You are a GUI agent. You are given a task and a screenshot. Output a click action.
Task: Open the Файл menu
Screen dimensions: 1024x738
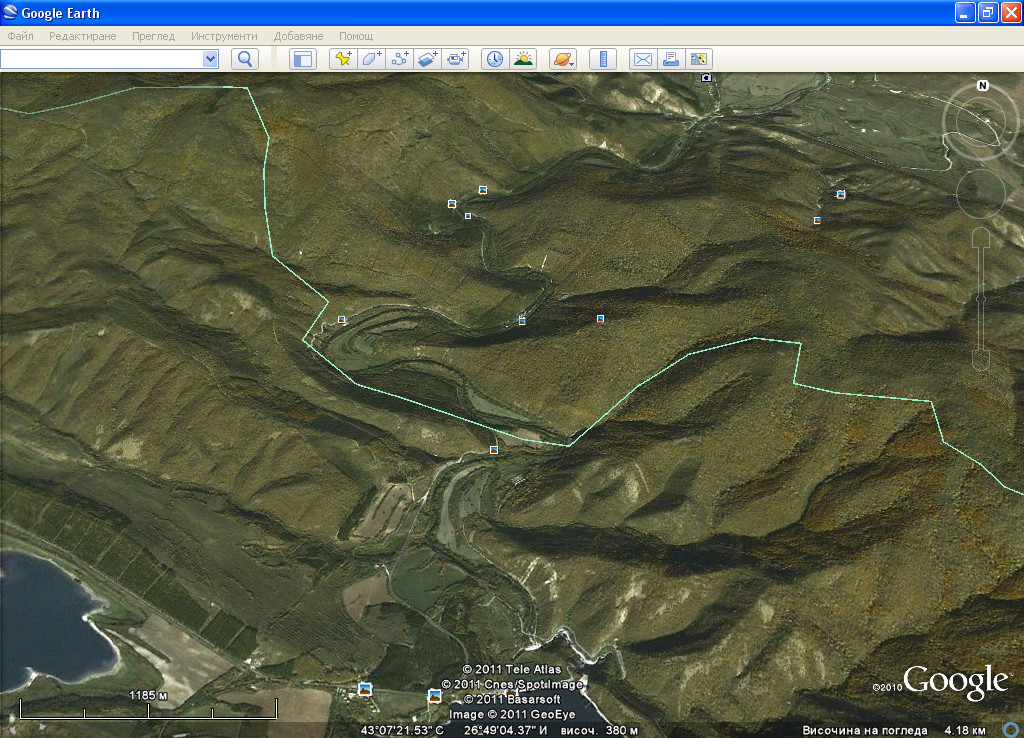(x=20, y=36)
